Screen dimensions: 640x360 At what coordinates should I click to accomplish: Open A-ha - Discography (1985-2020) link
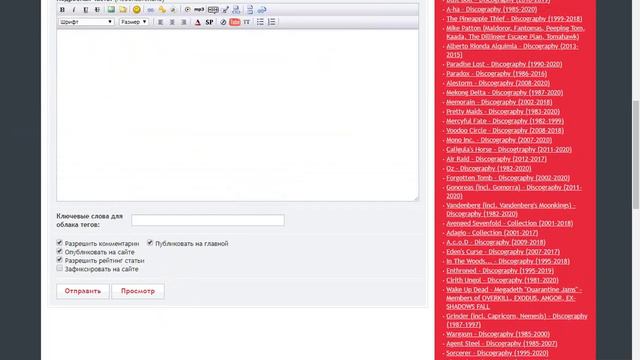click(491, 9)
